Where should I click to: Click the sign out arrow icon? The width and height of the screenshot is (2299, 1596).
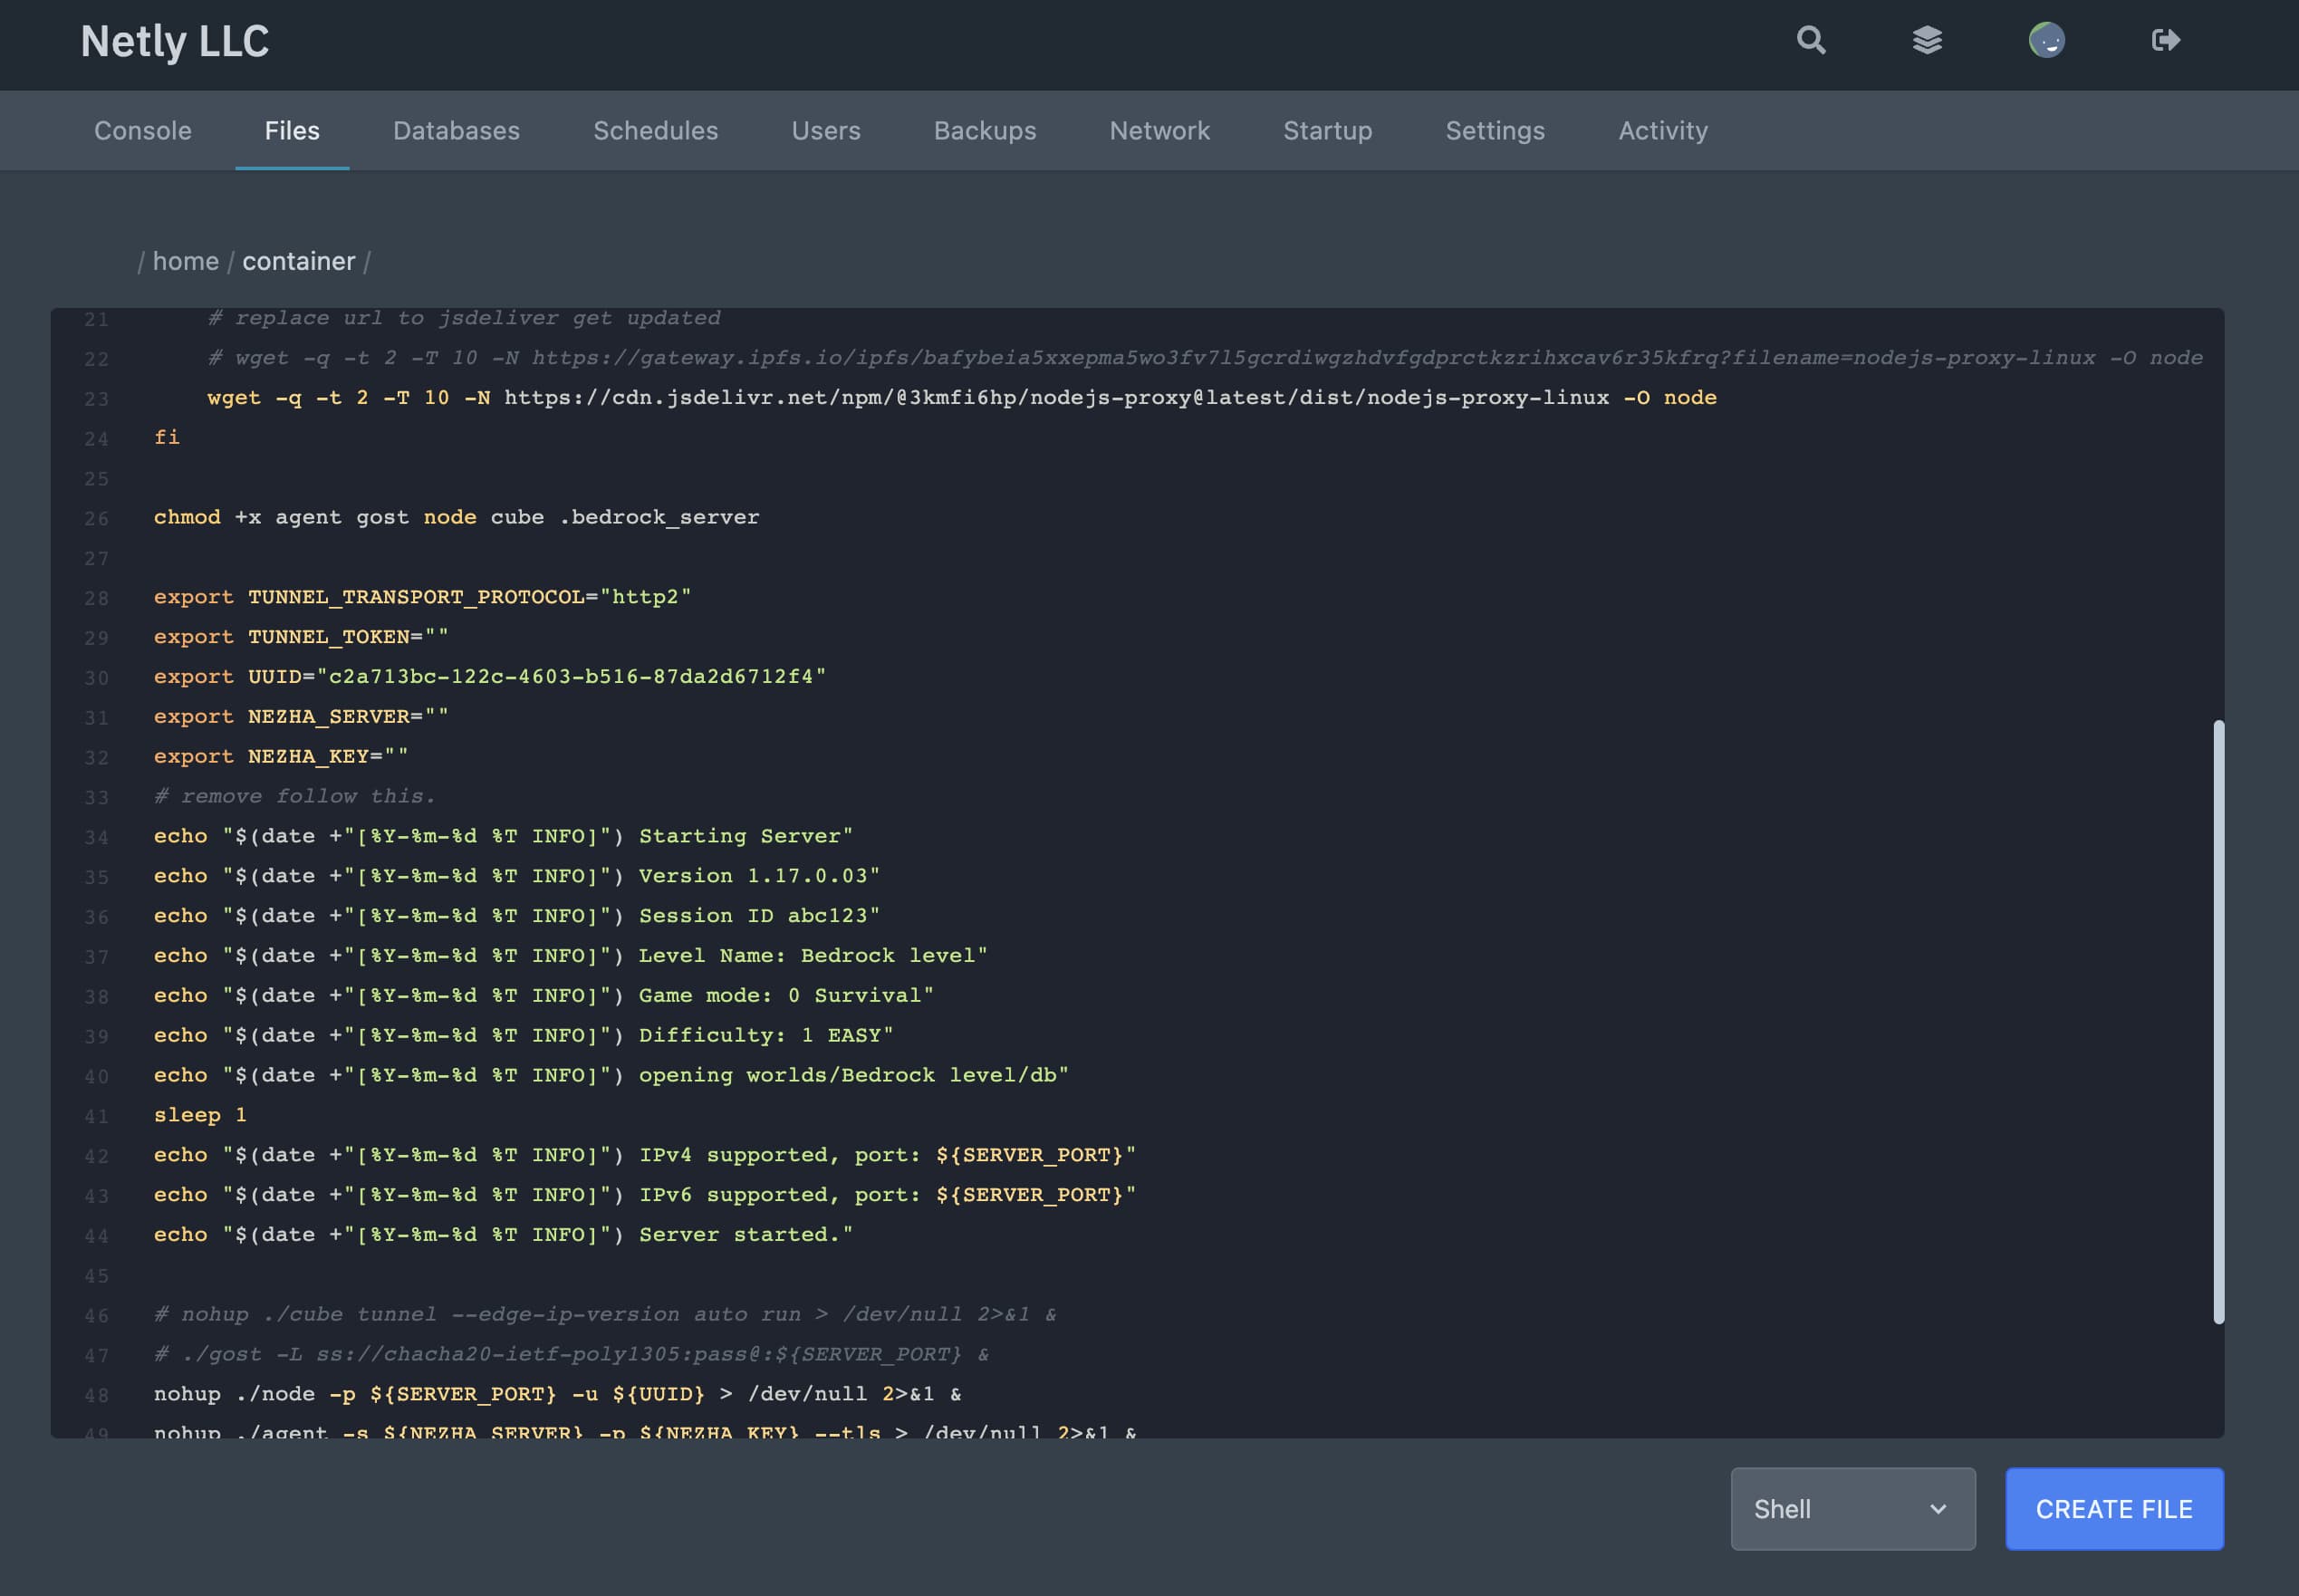pyautogui.click(x=2165, y=40)
